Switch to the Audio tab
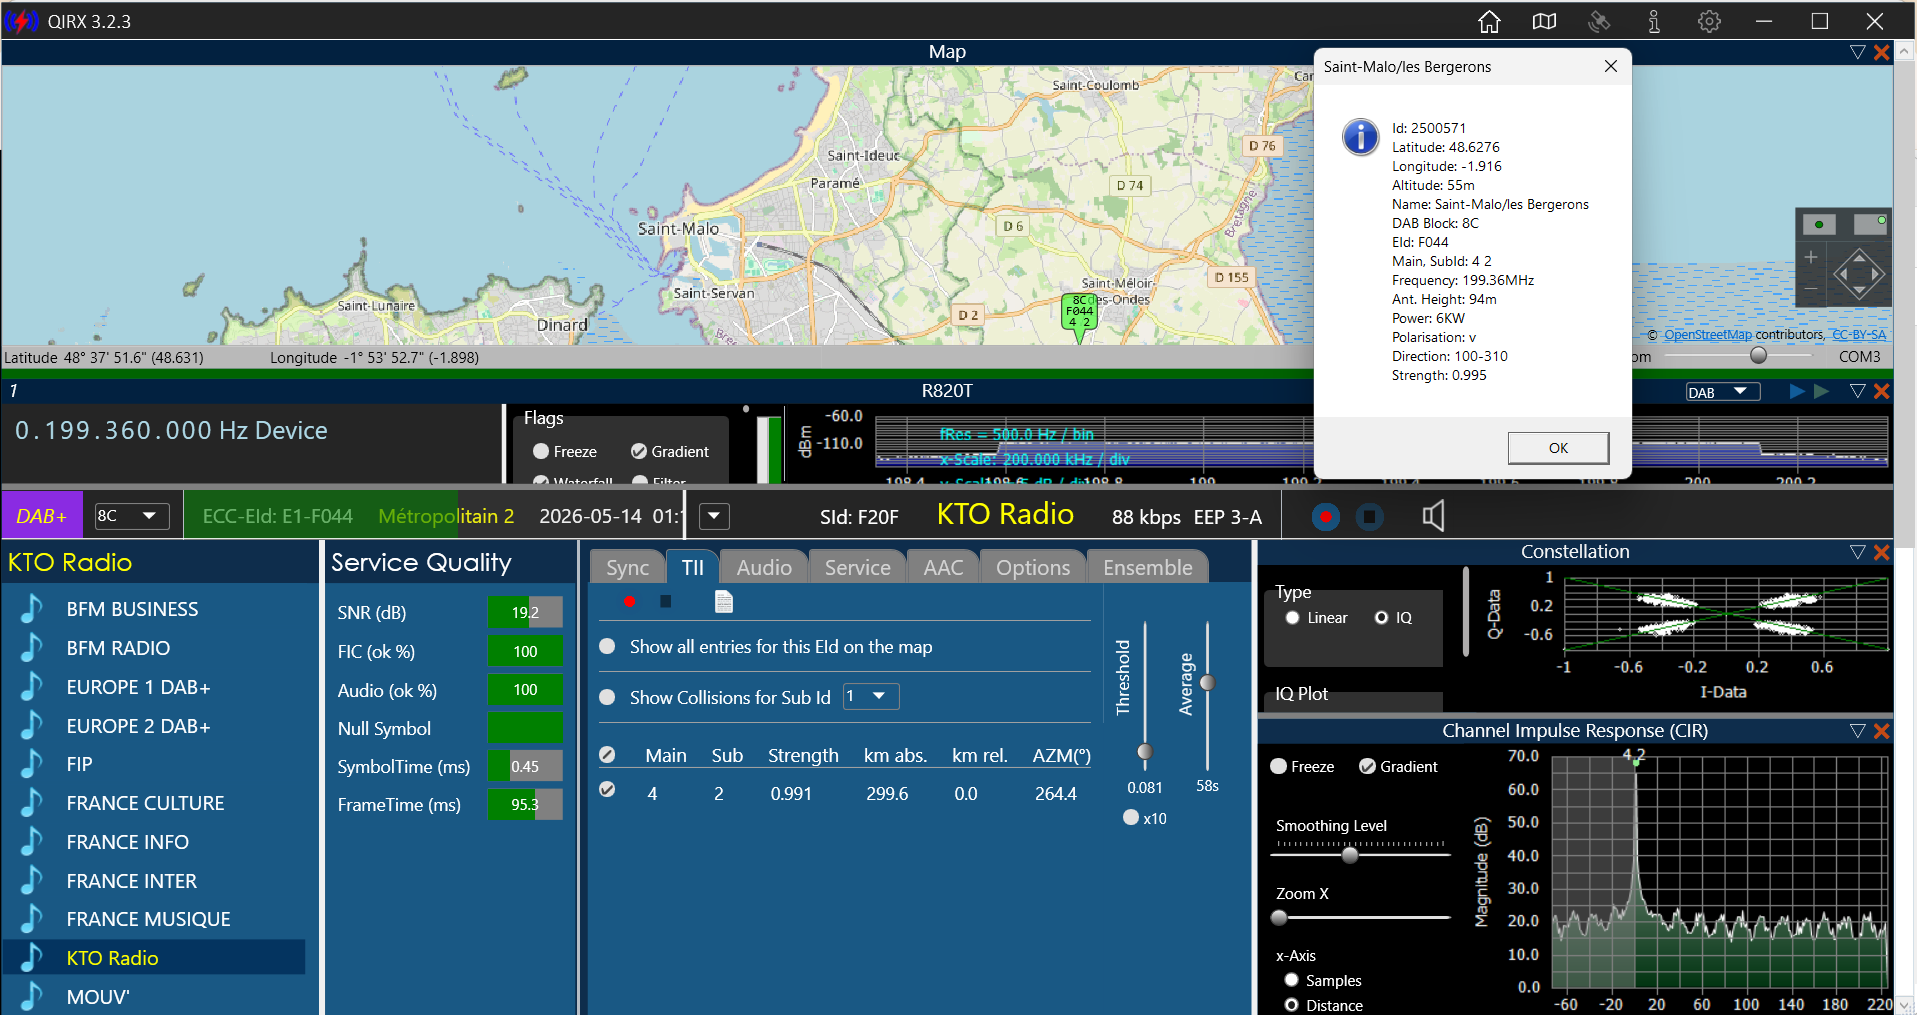The height and width of the screenshot is (1015, 1917). pos(764,567)
